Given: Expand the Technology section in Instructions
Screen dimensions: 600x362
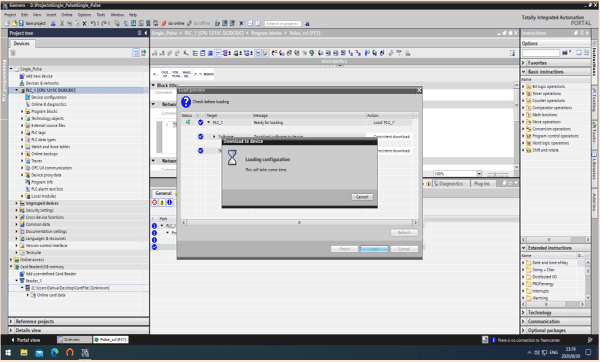Looking at the screenshot, I should tap(523, 312).
